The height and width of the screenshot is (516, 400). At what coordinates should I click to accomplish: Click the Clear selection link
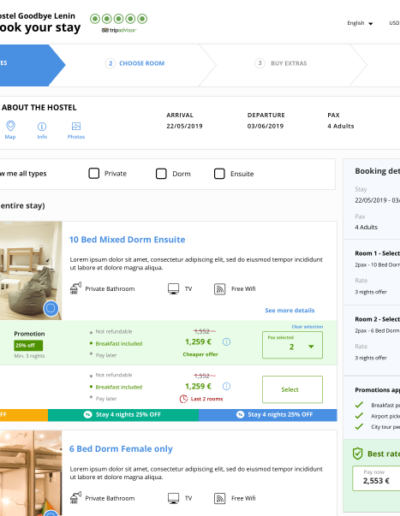click(307, 327)
